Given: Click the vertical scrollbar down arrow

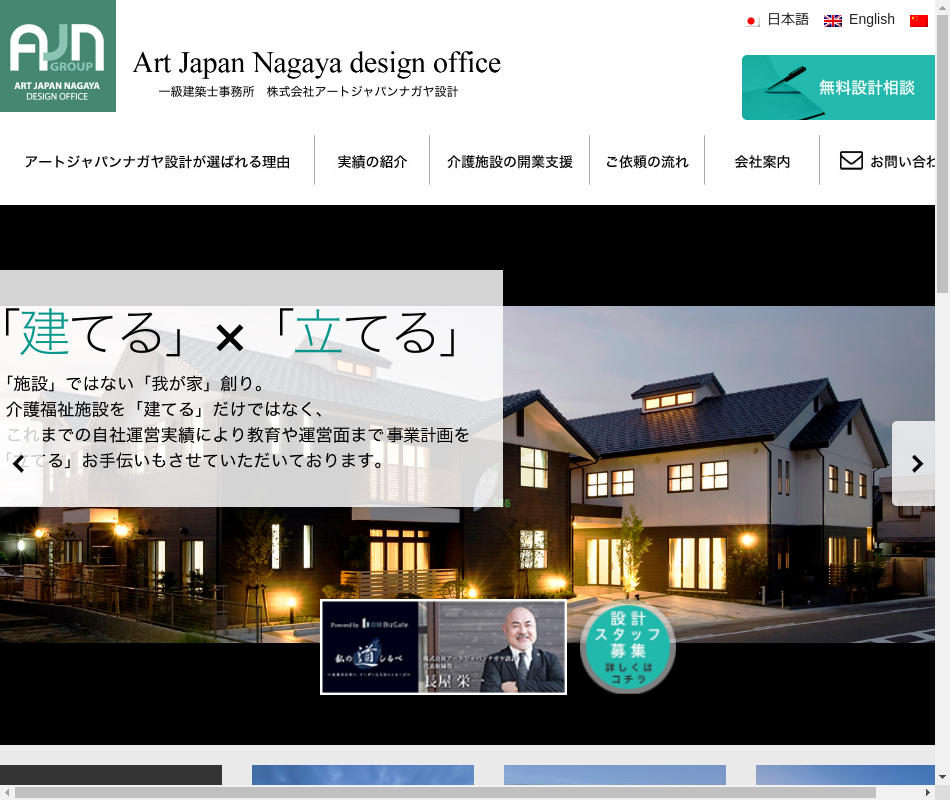Looking at the screenshot, I should tap(942, 776).
